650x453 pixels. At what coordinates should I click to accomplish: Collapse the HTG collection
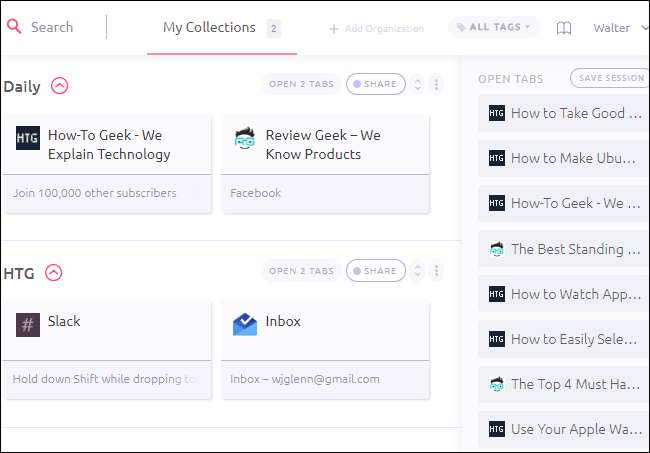53,272
